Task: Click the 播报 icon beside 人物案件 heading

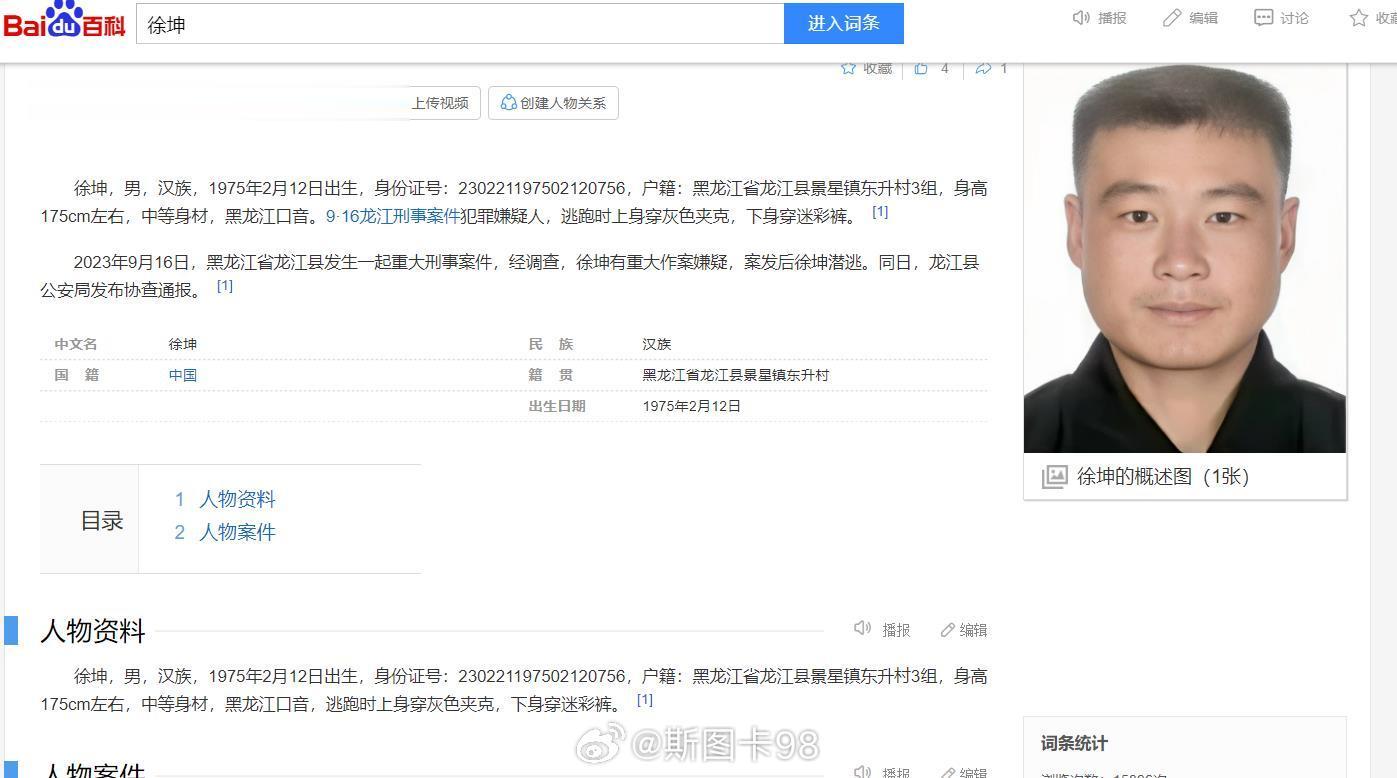Action: pos(862,772)
